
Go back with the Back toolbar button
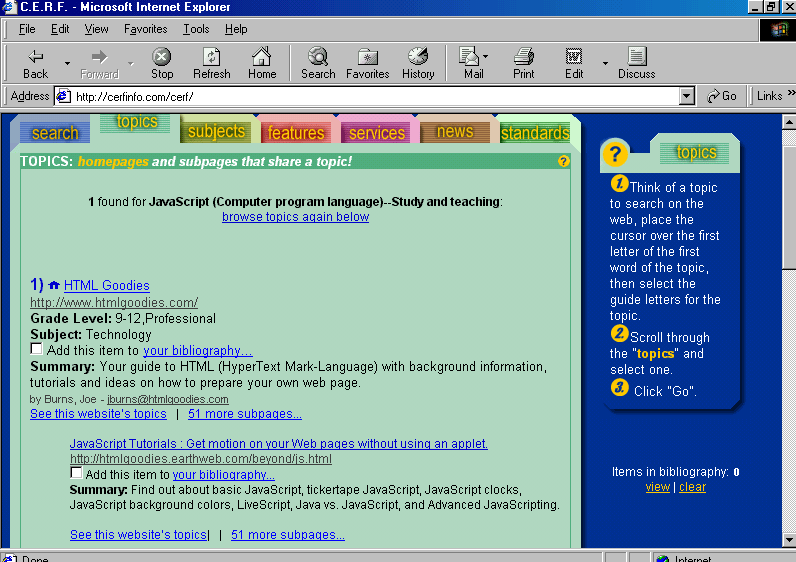tap(35, 63)
